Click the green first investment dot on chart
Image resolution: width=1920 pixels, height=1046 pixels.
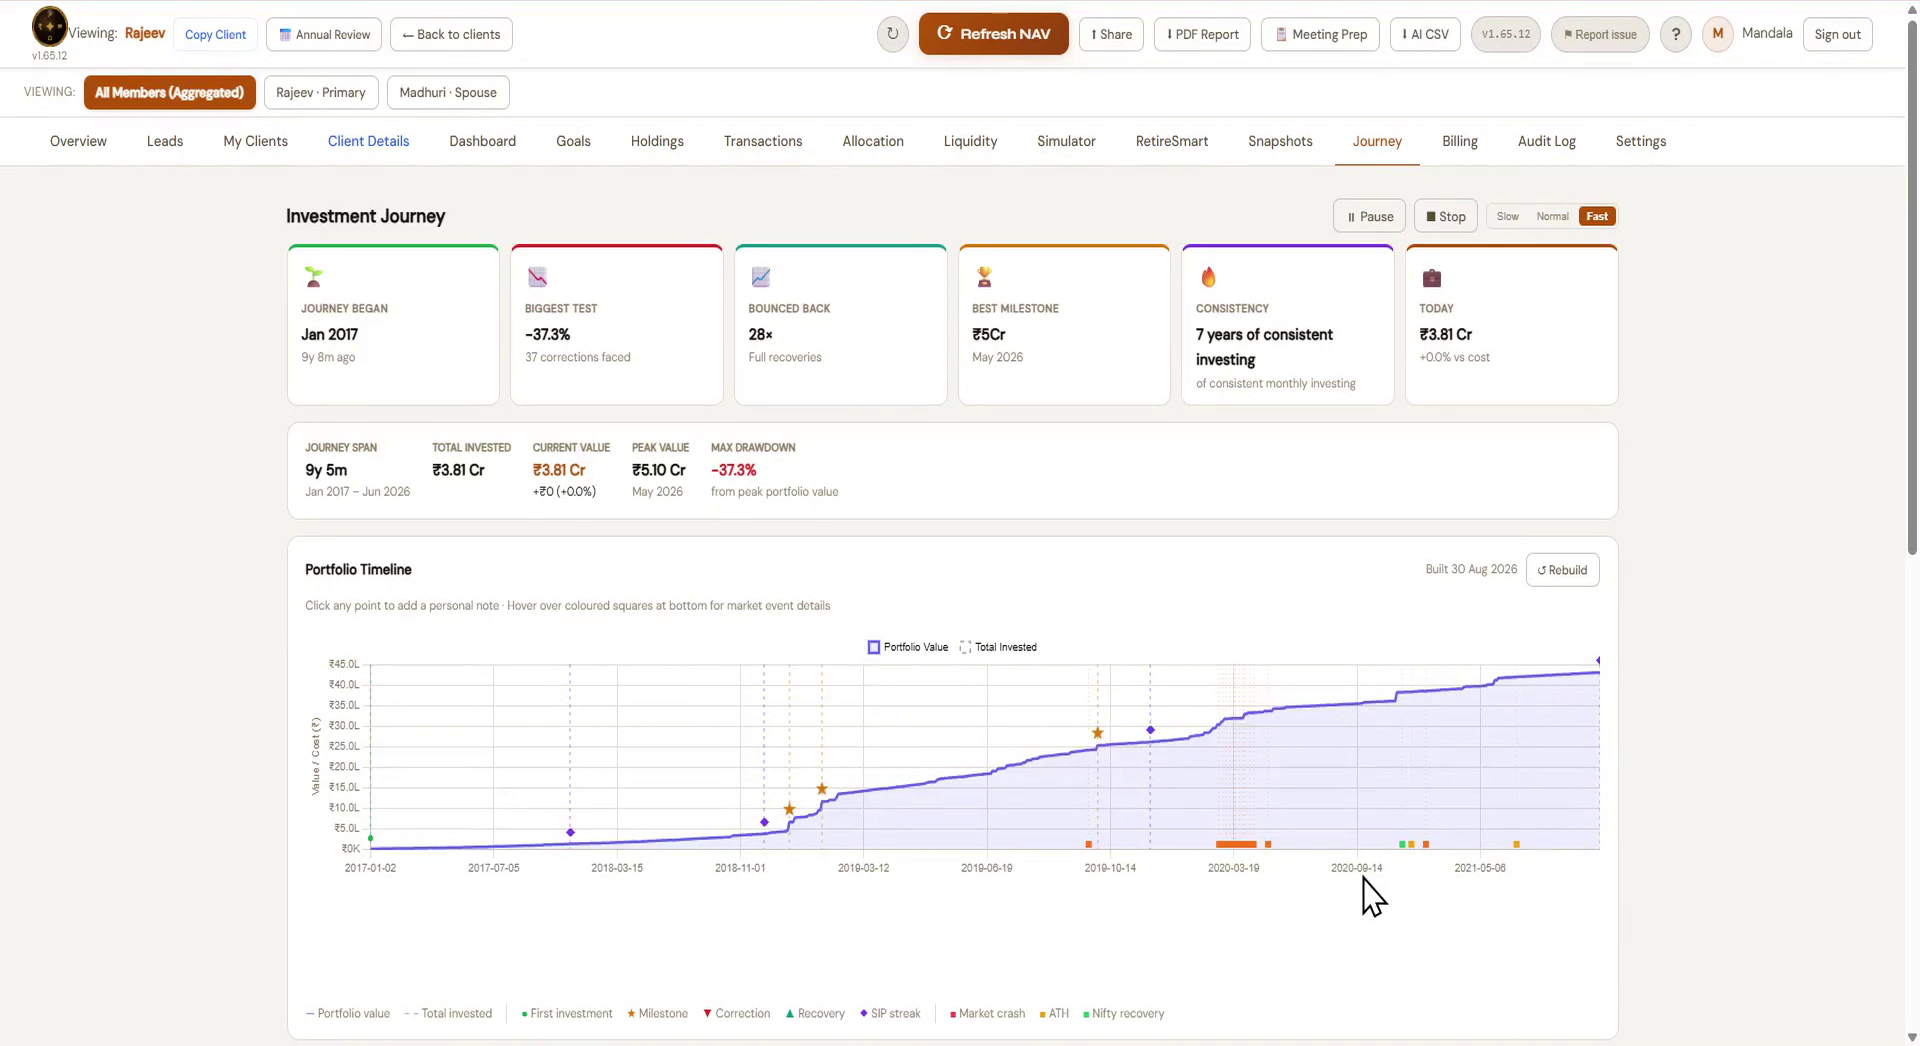tap(371, 838)
